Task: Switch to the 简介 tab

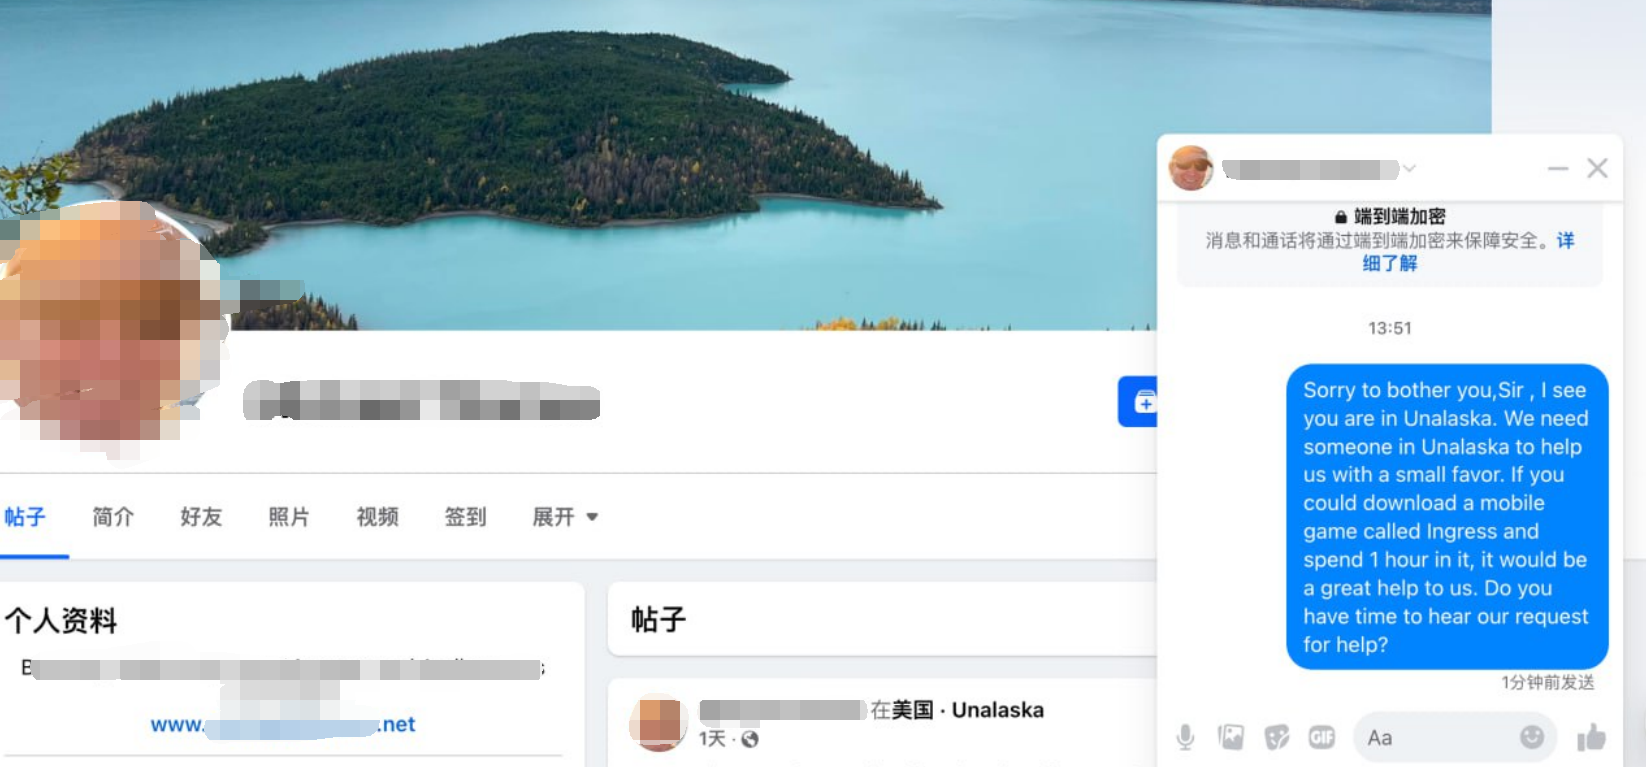Action: pos(113,517)
